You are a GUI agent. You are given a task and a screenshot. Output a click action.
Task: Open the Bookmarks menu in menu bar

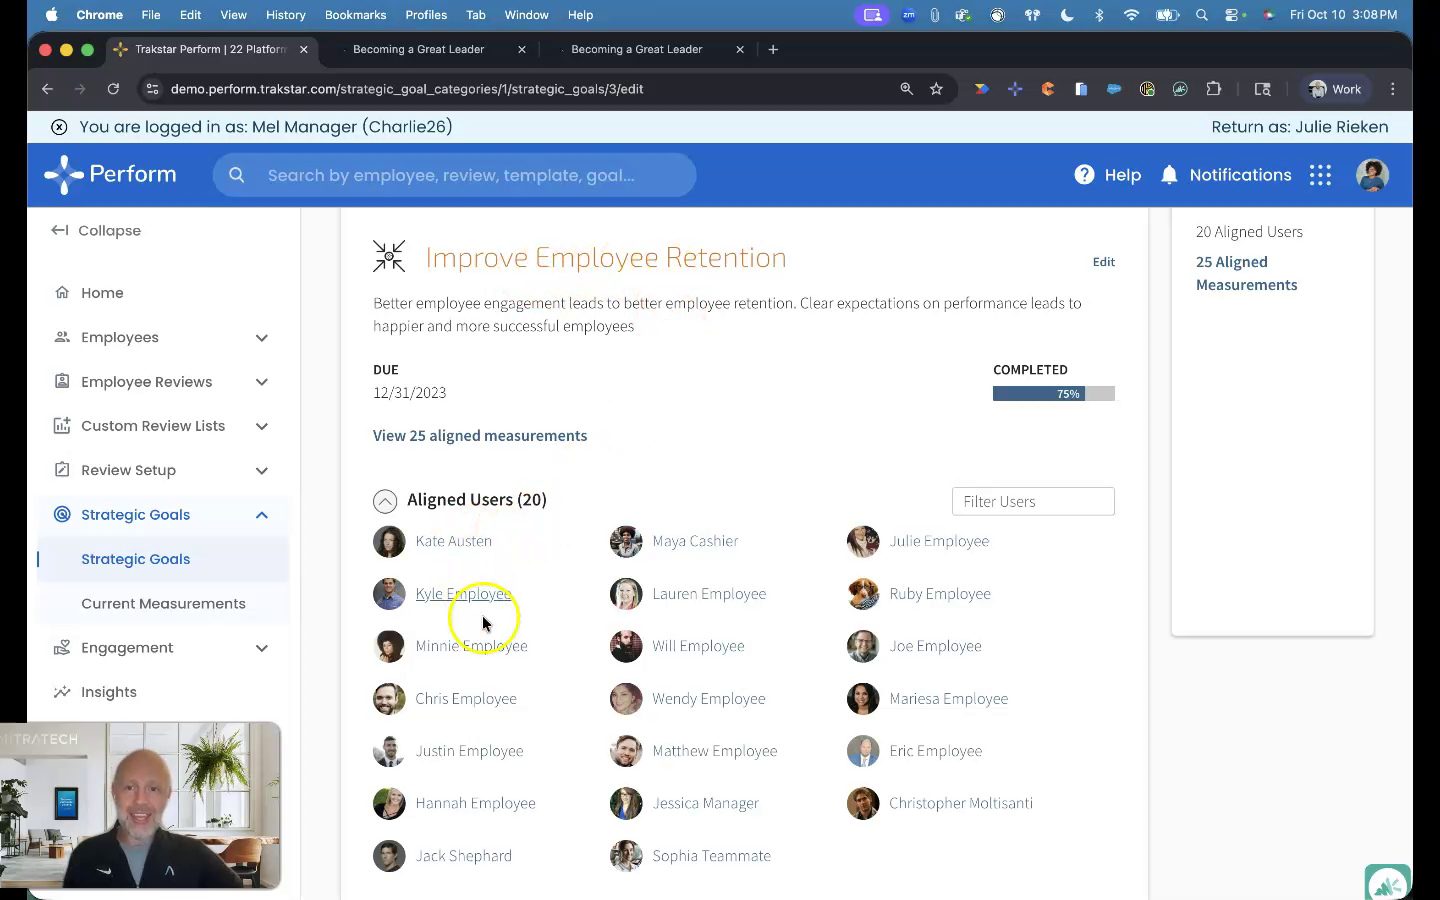tap(355, 15)
